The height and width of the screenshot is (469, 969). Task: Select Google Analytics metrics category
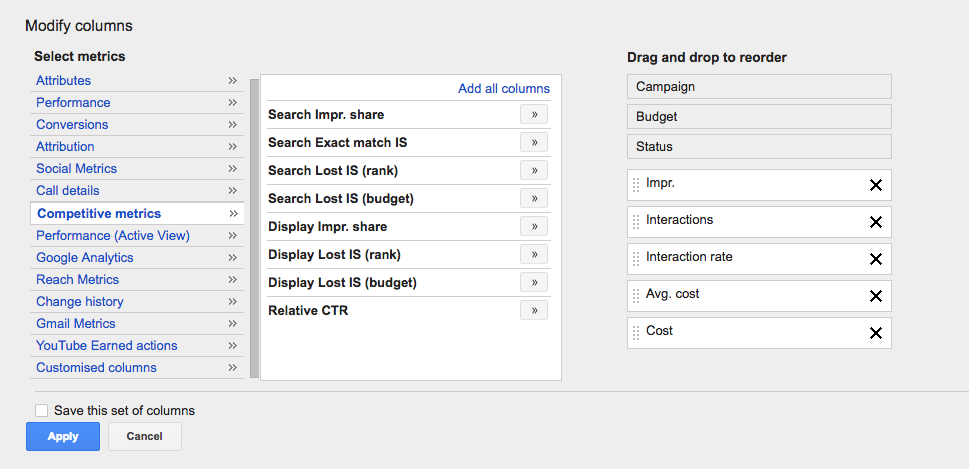(x=84, y=258)
